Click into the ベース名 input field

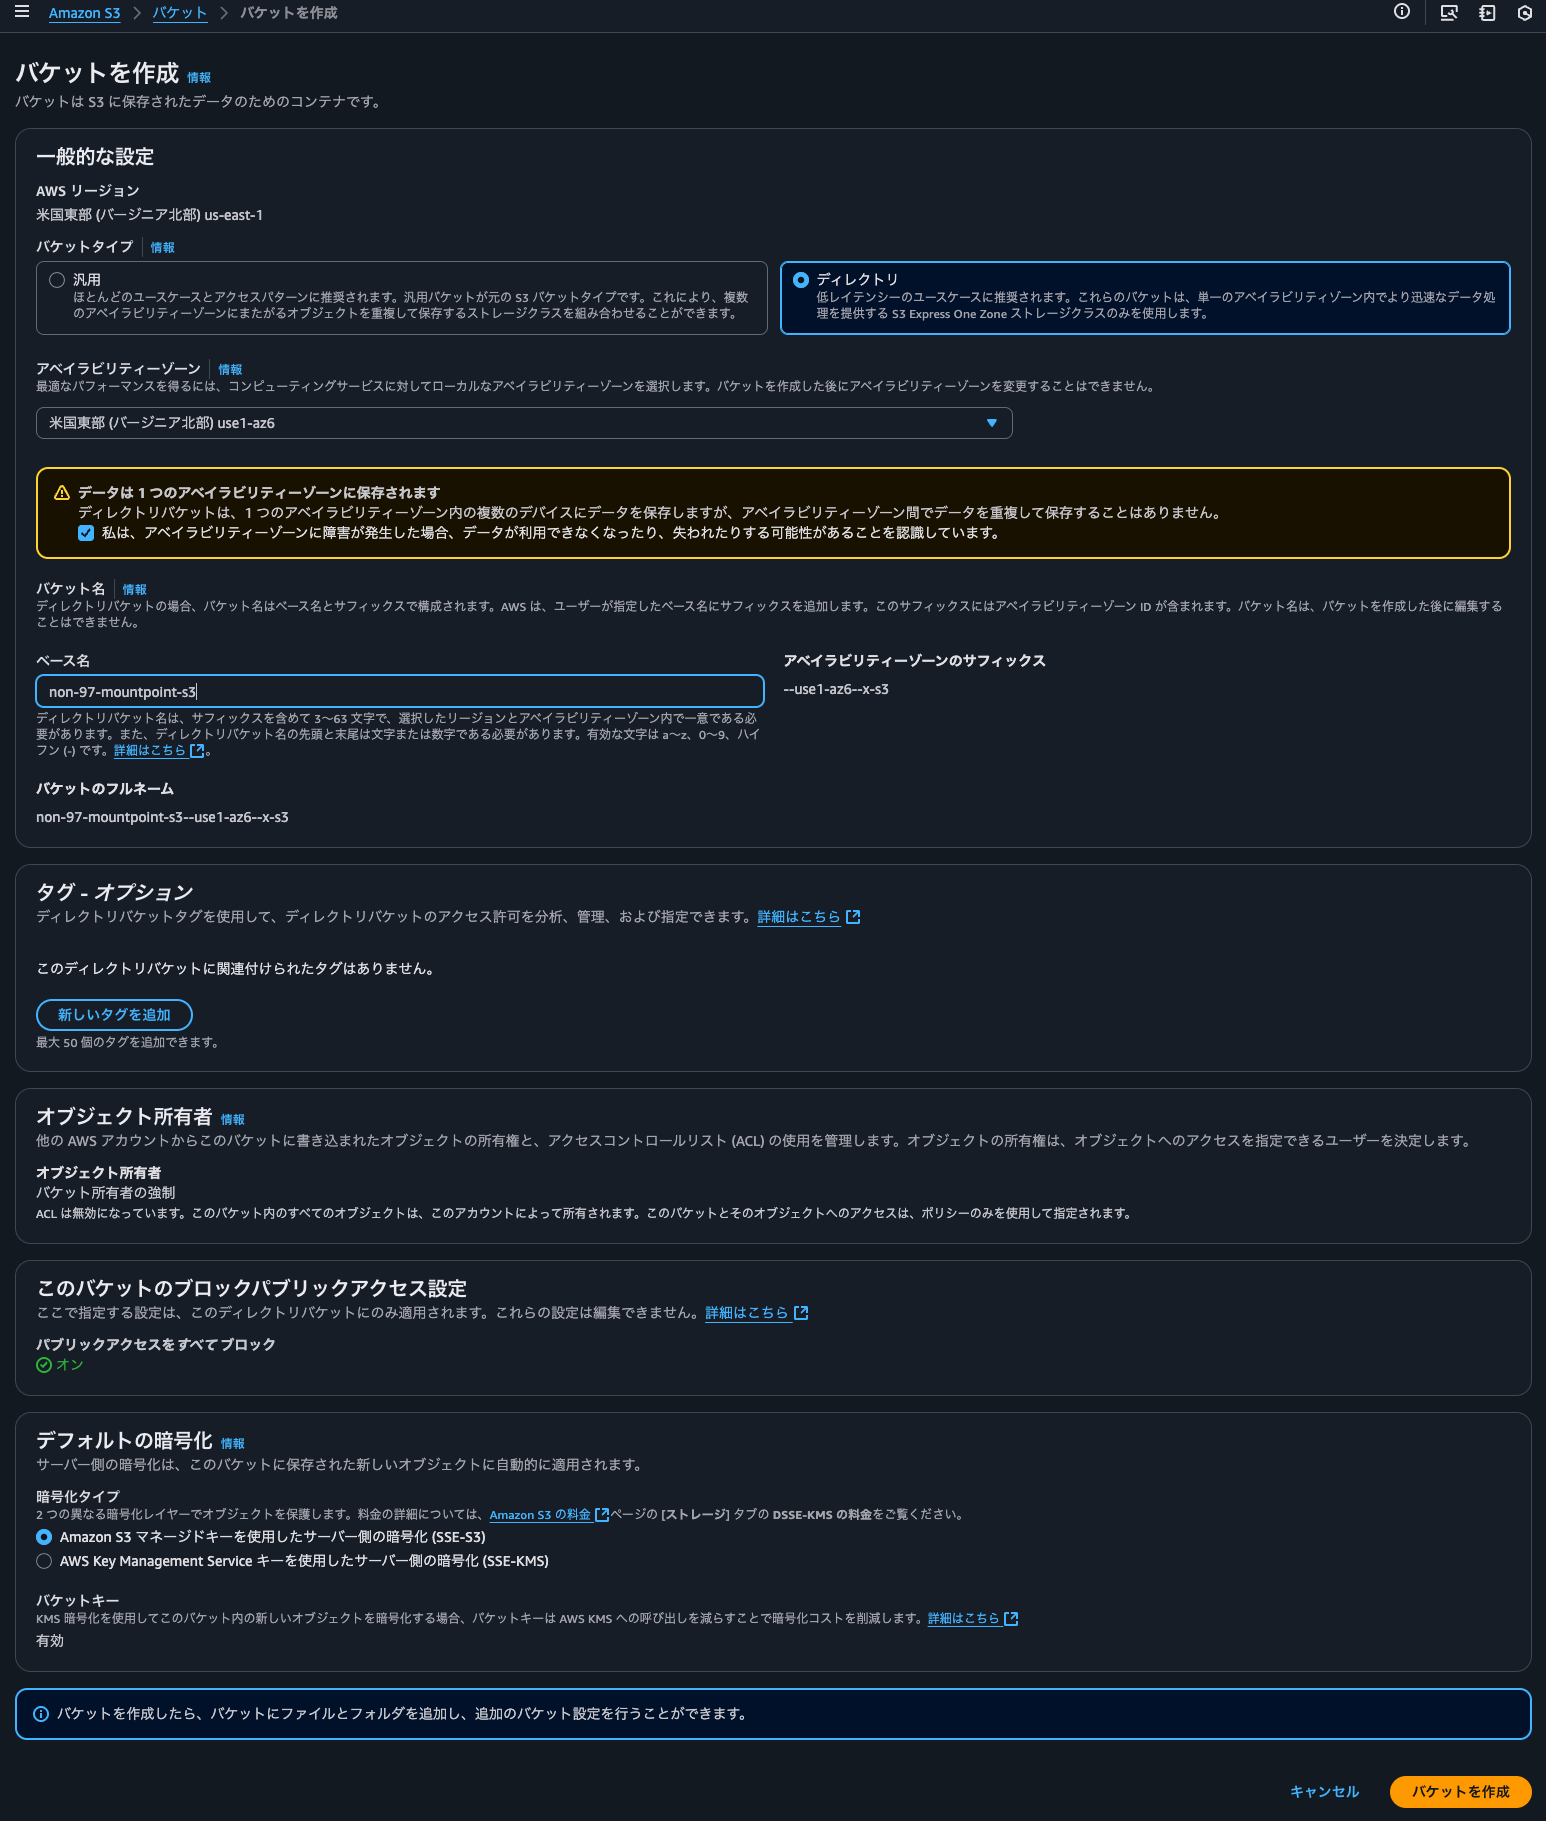point(400,692)
